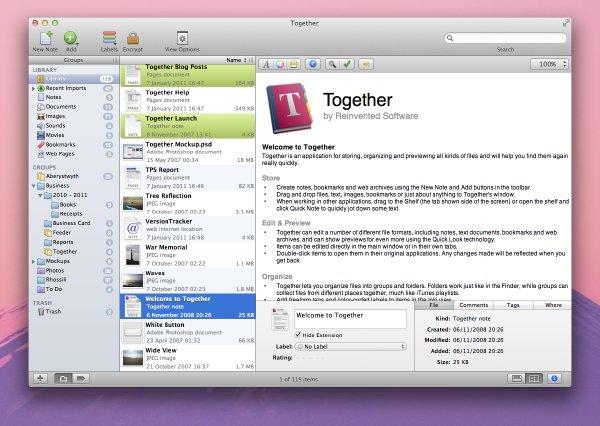This screenshot has height=426, width=600.
Task: Switch to the File info tab
Action: (x=434, y=305)
